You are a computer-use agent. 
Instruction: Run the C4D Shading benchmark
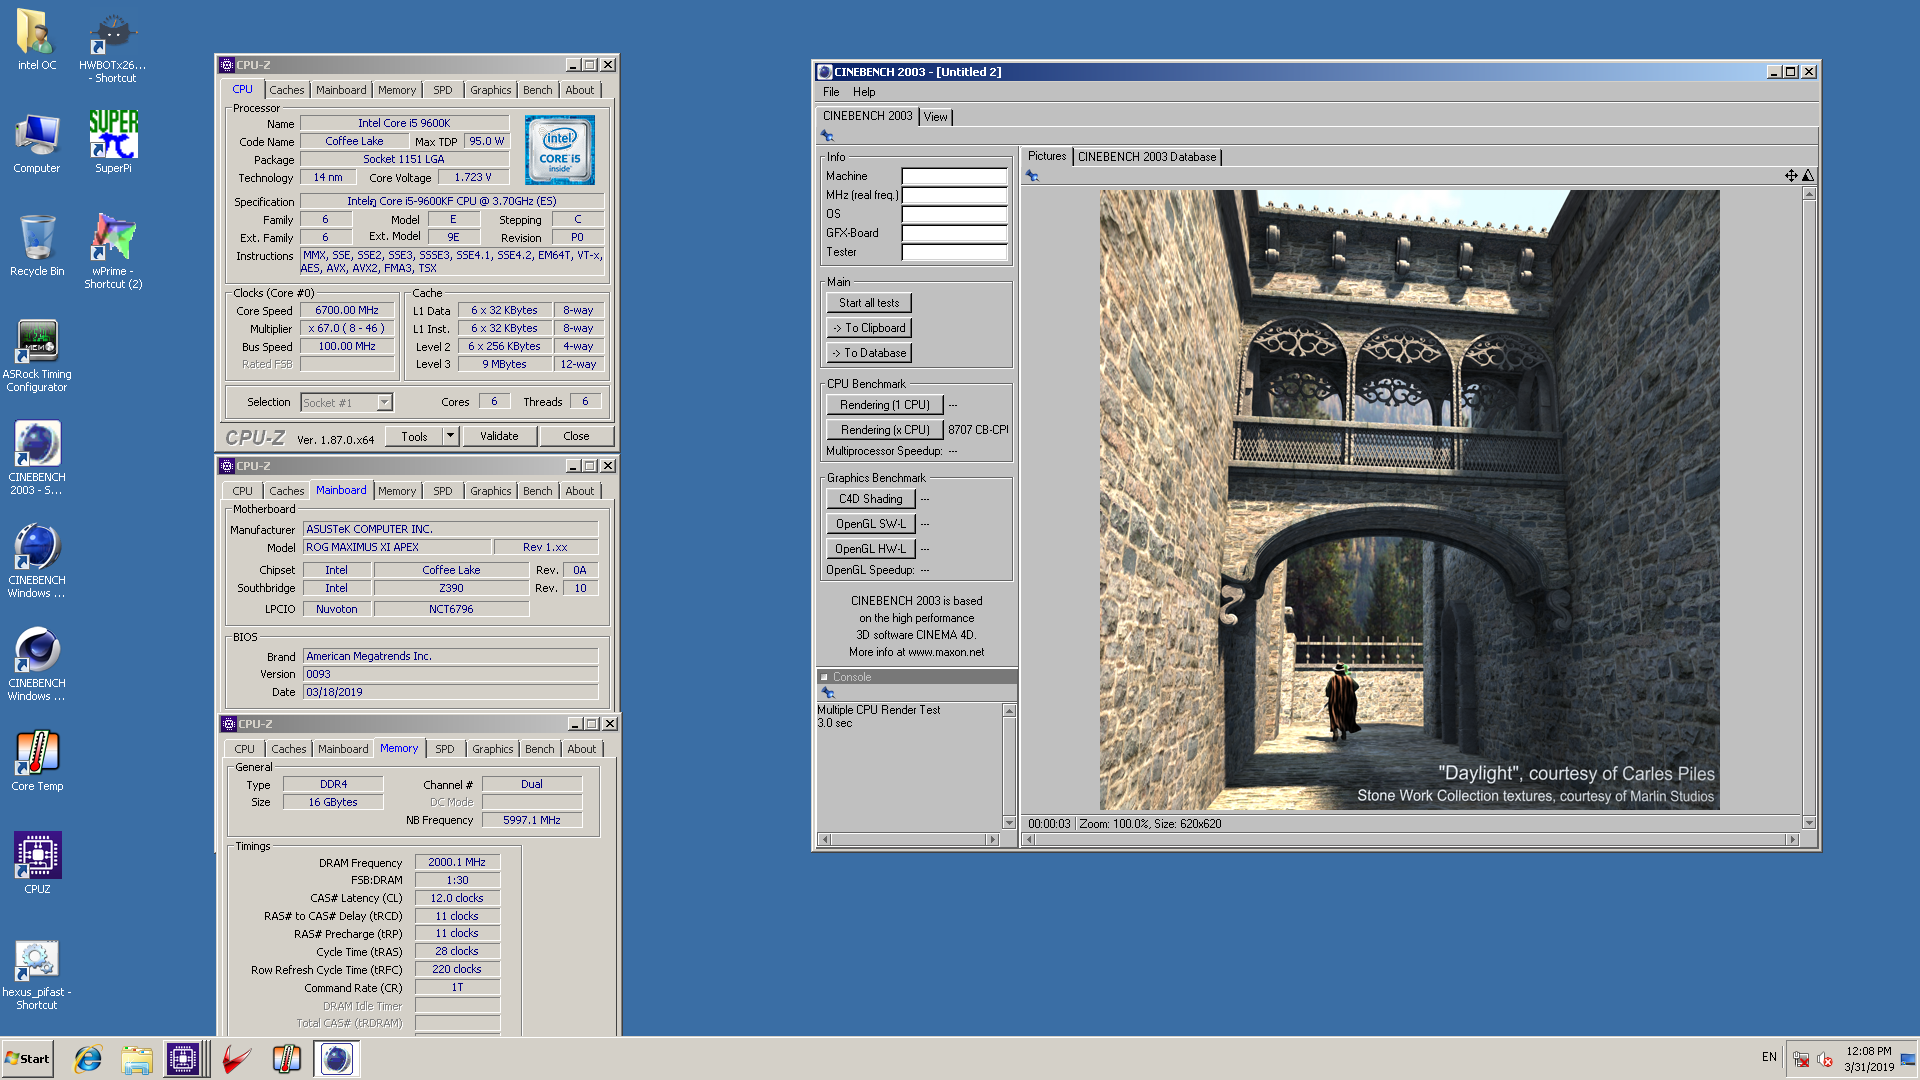871,499
